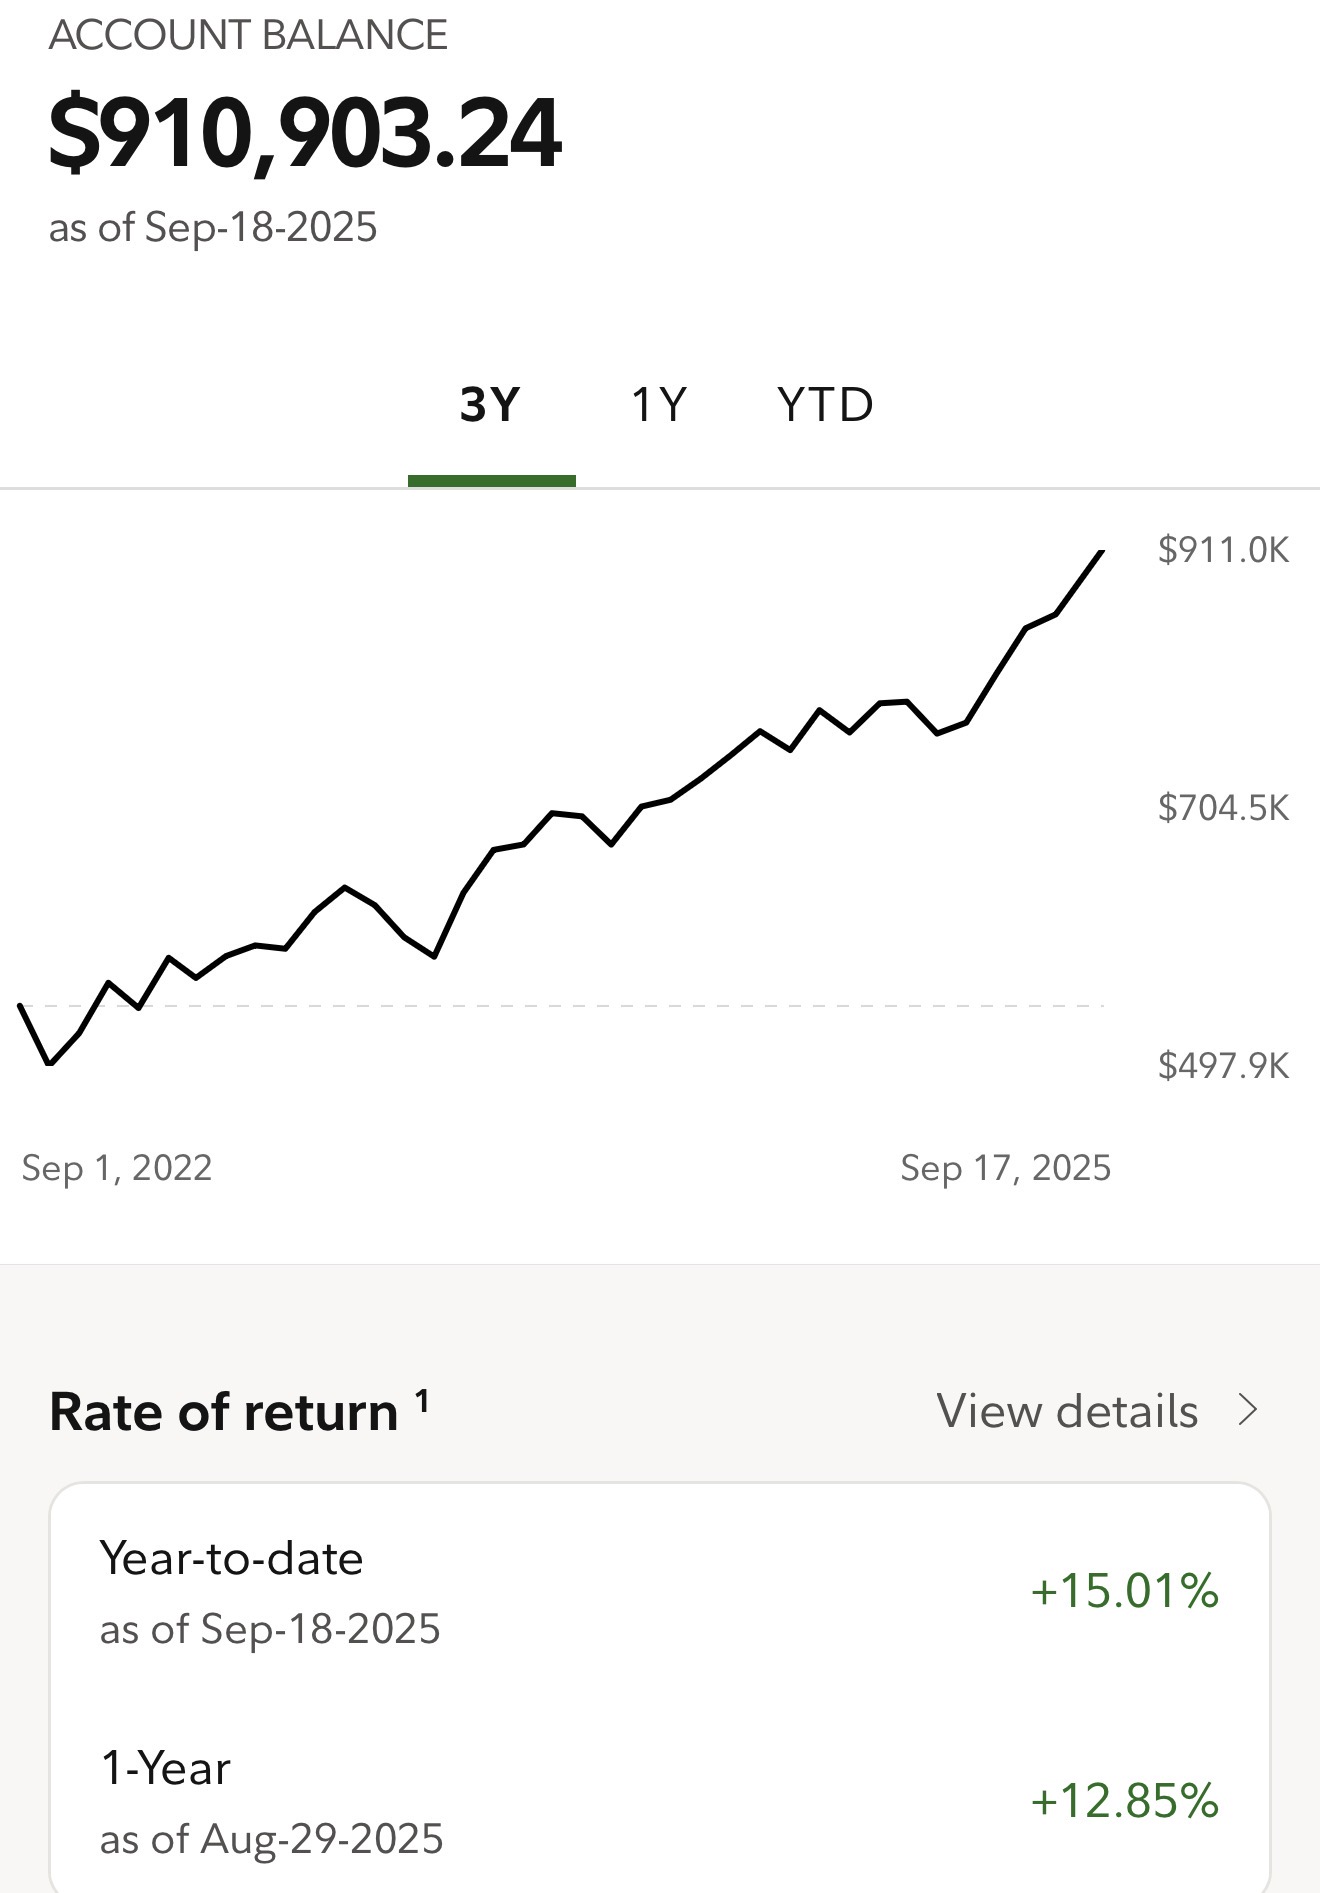Tap the $497.9K axis label
The height and width of the screenshot is (1893, 1320).
click(x=1223, y=1066)
